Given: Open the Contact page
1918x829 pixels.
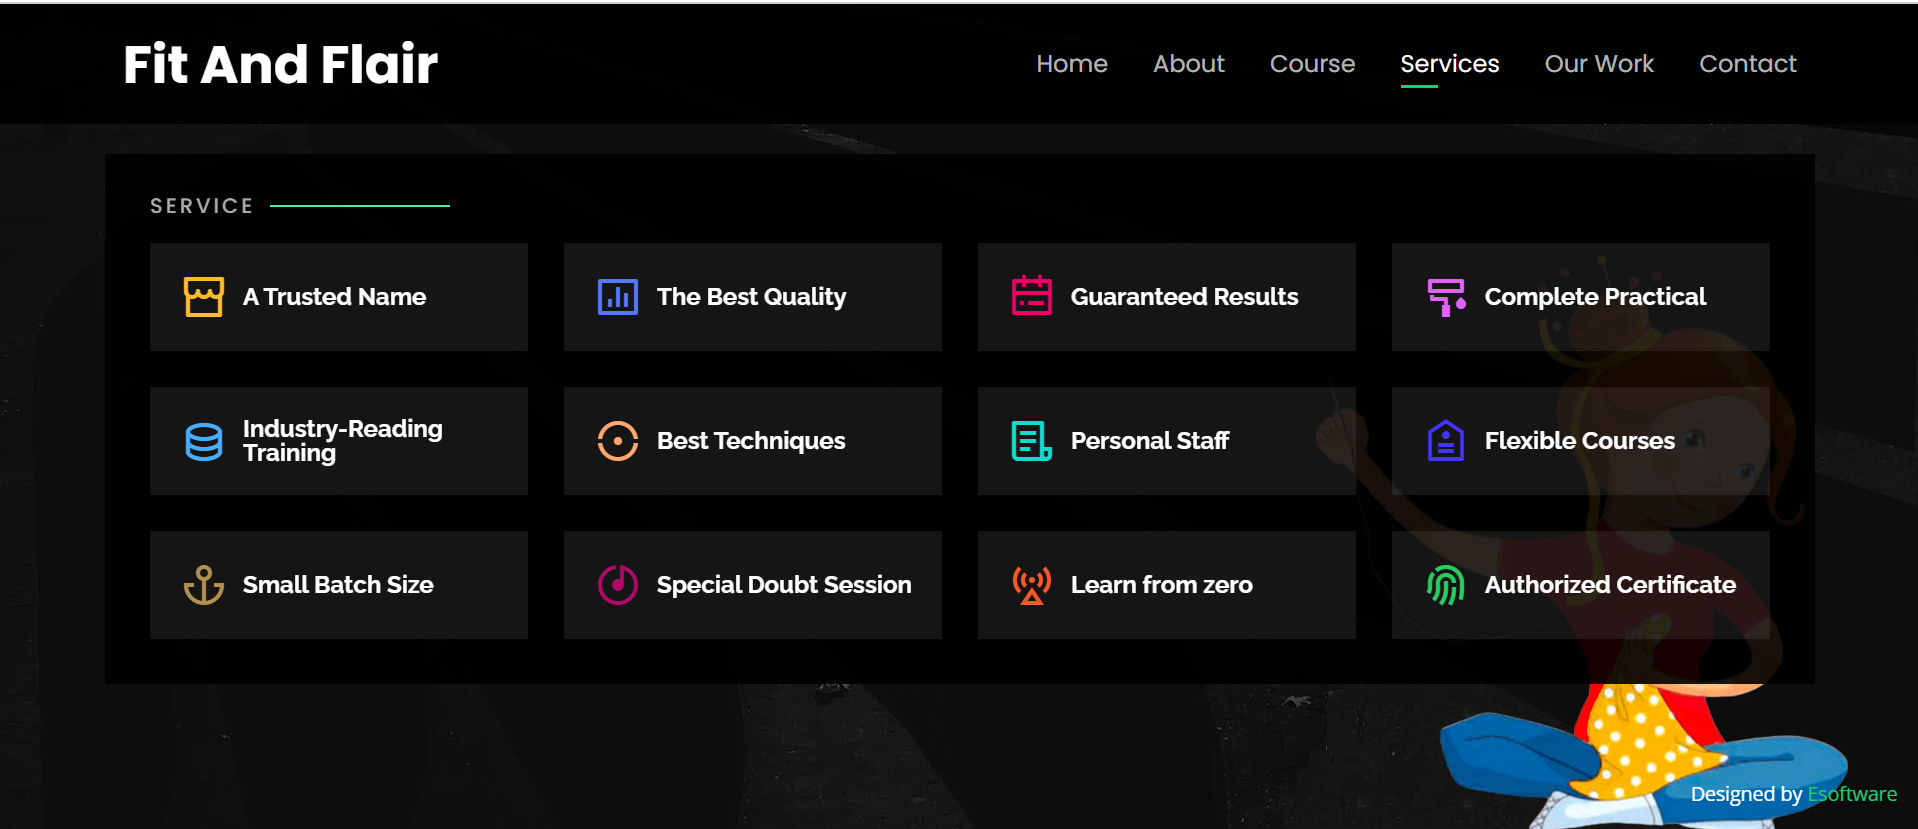Looking at the screenshot, I should pyautogui.click(x=1748, y=64).
